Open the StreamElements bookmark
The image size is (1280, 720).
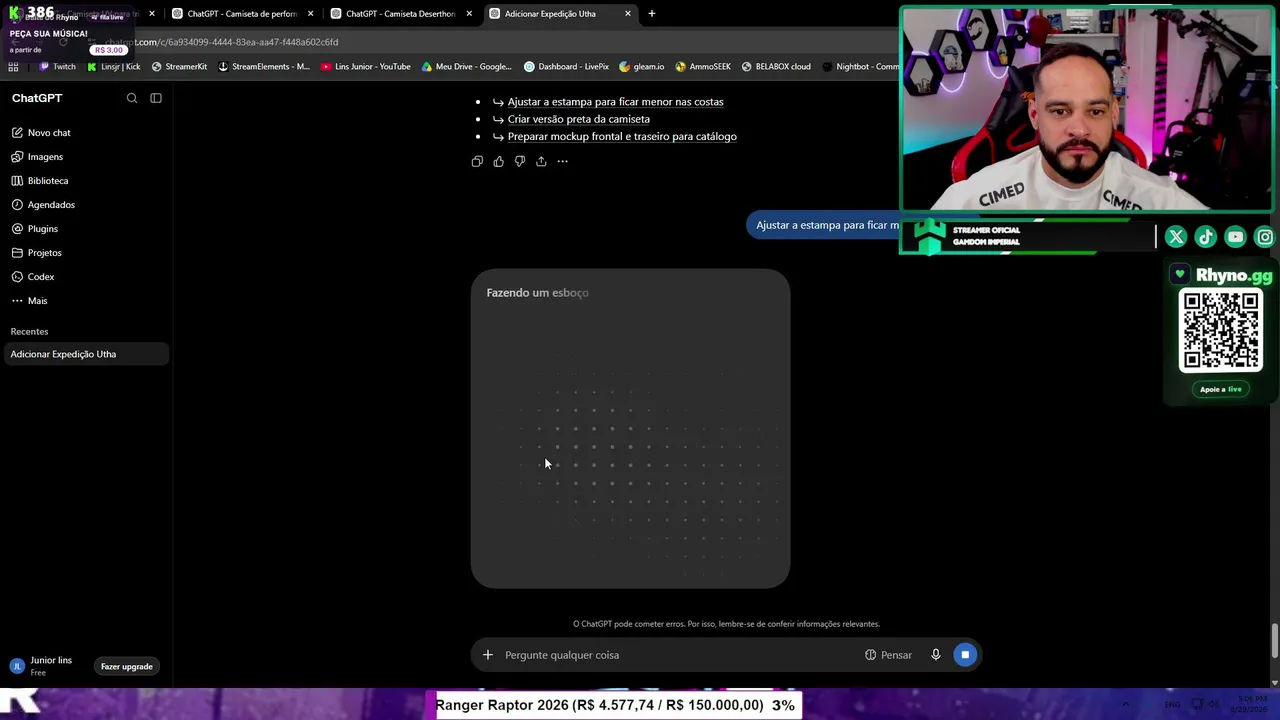tap(264, 67)
